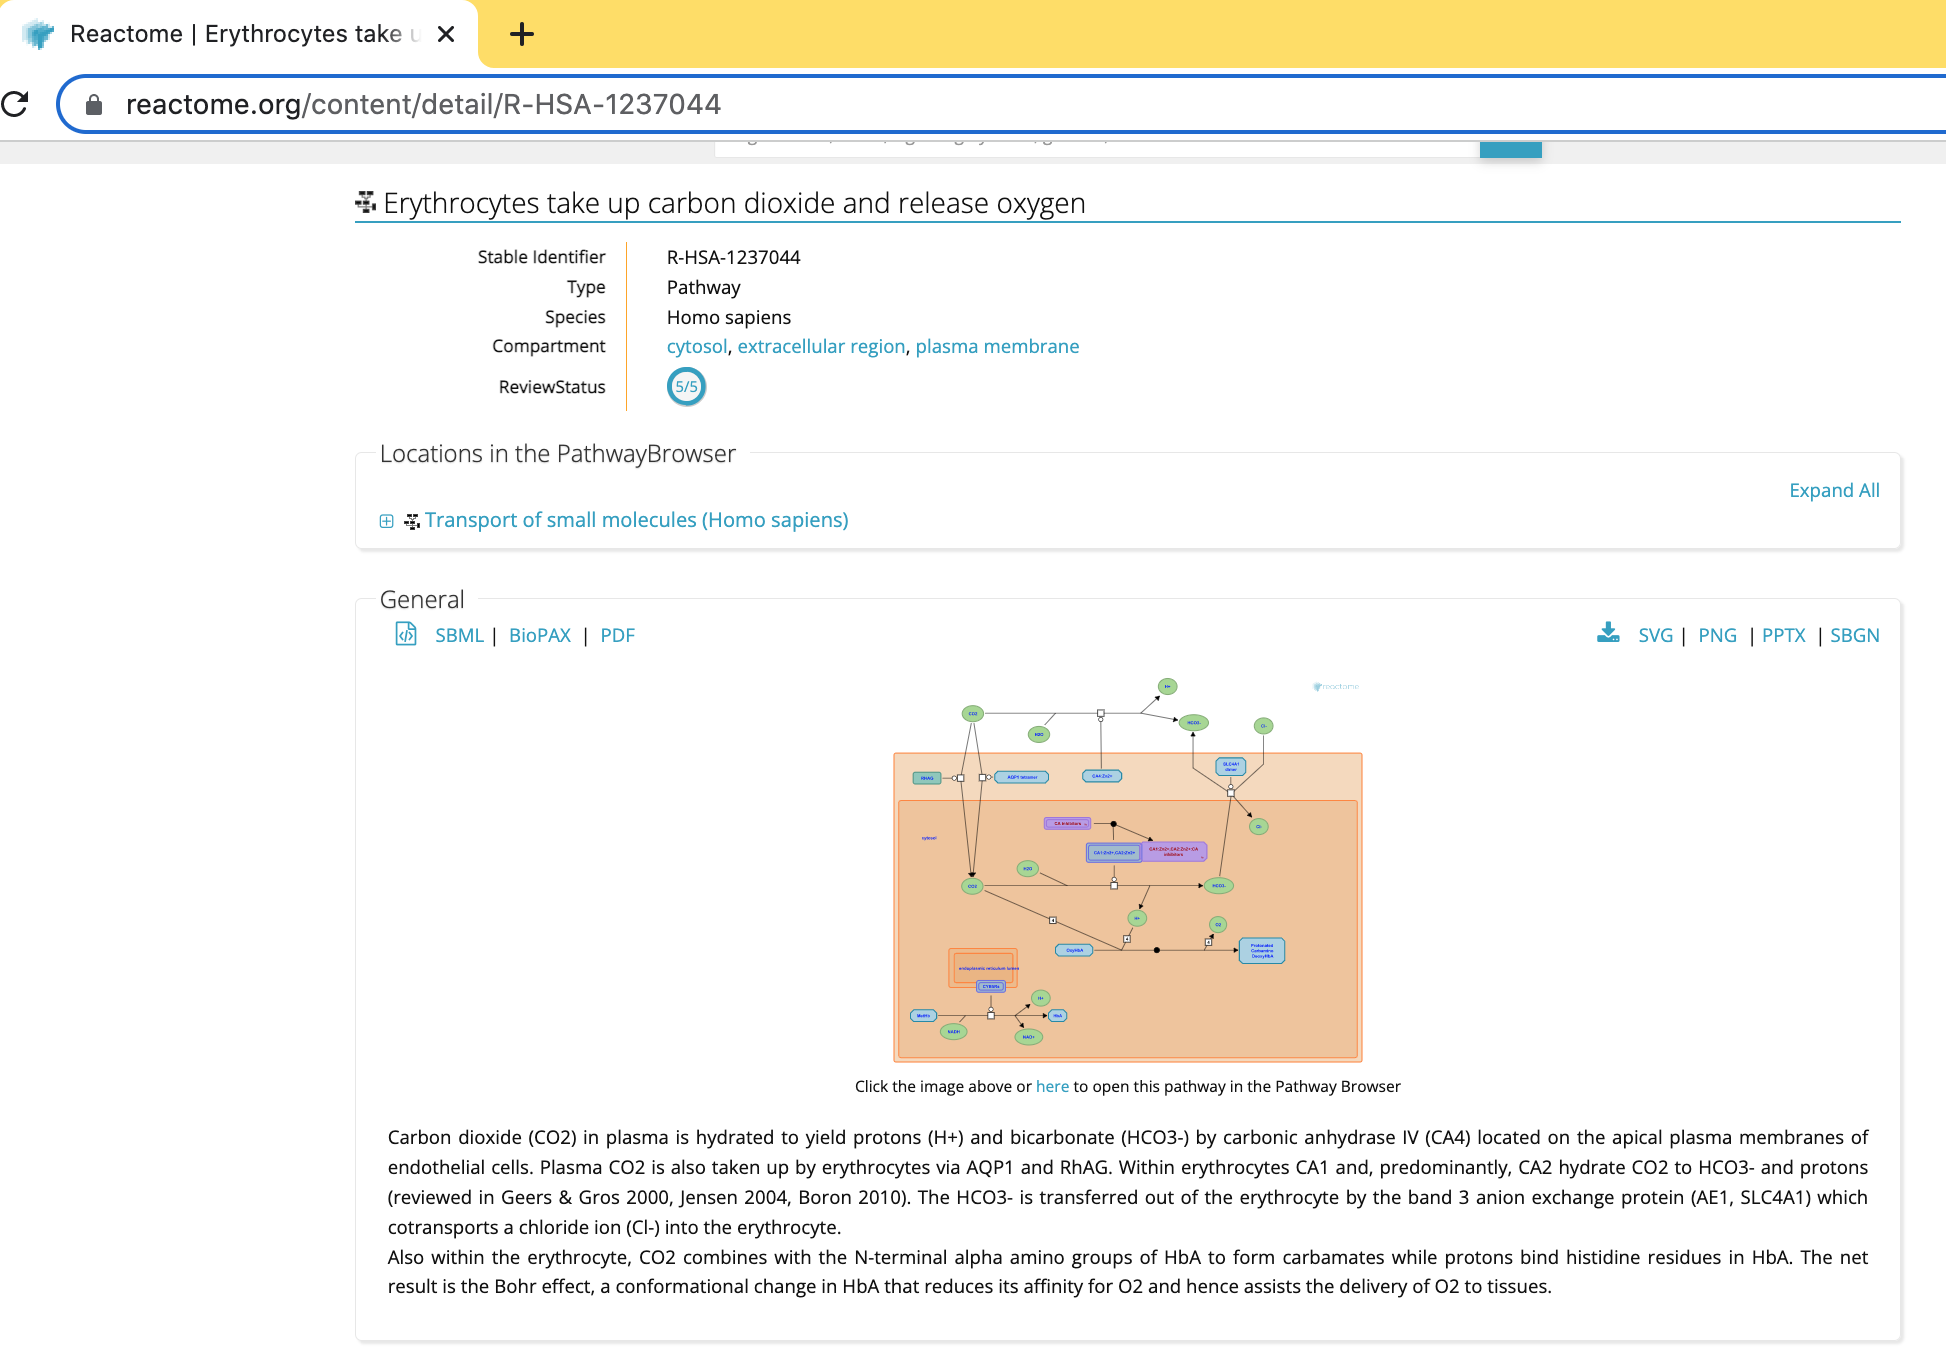Click the Reactome favicon in the tab
This screenshot has width=1946, height=1360.
(38, 34)
